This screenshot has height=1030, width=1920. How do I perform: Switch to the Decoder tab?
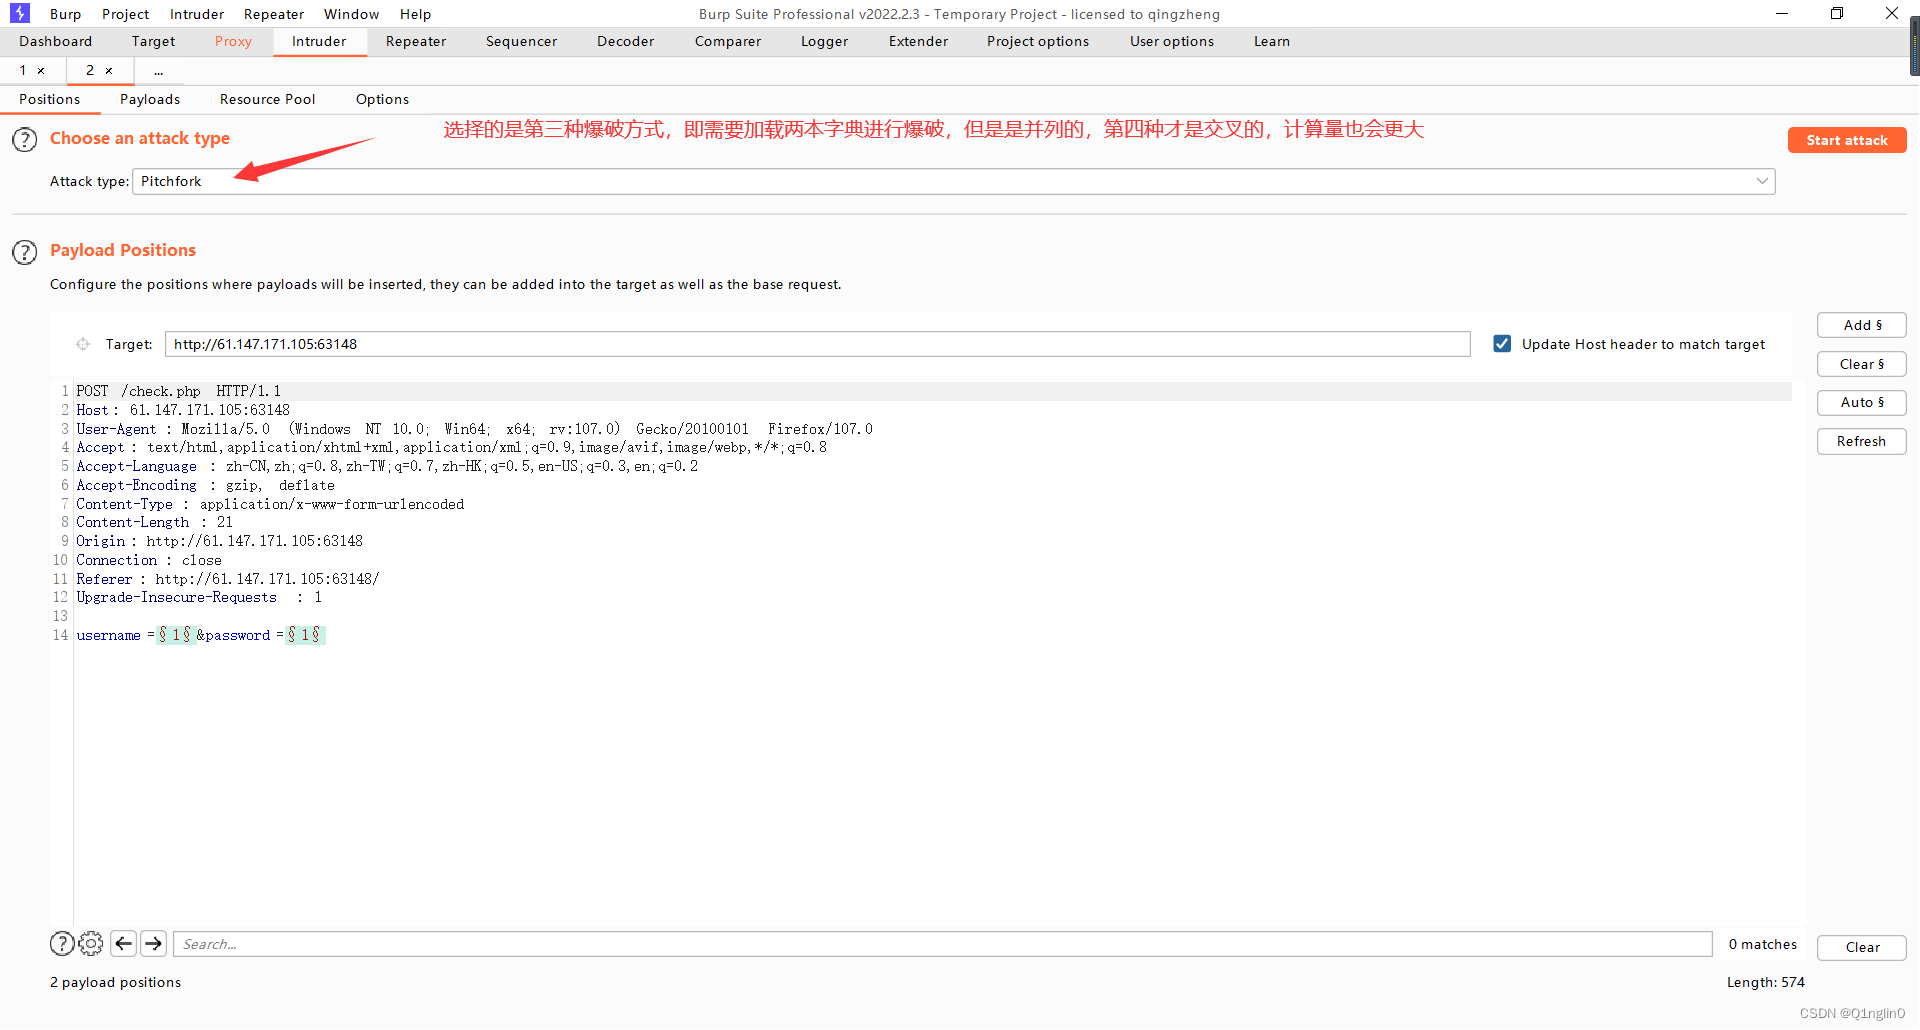[x=625, y=41]
